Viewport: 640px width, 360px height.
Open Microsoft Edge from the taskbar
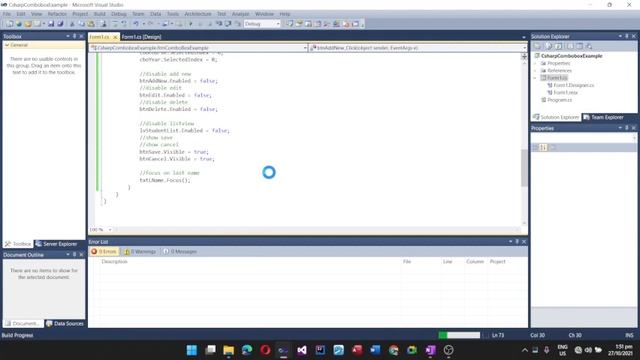point(247,350)
